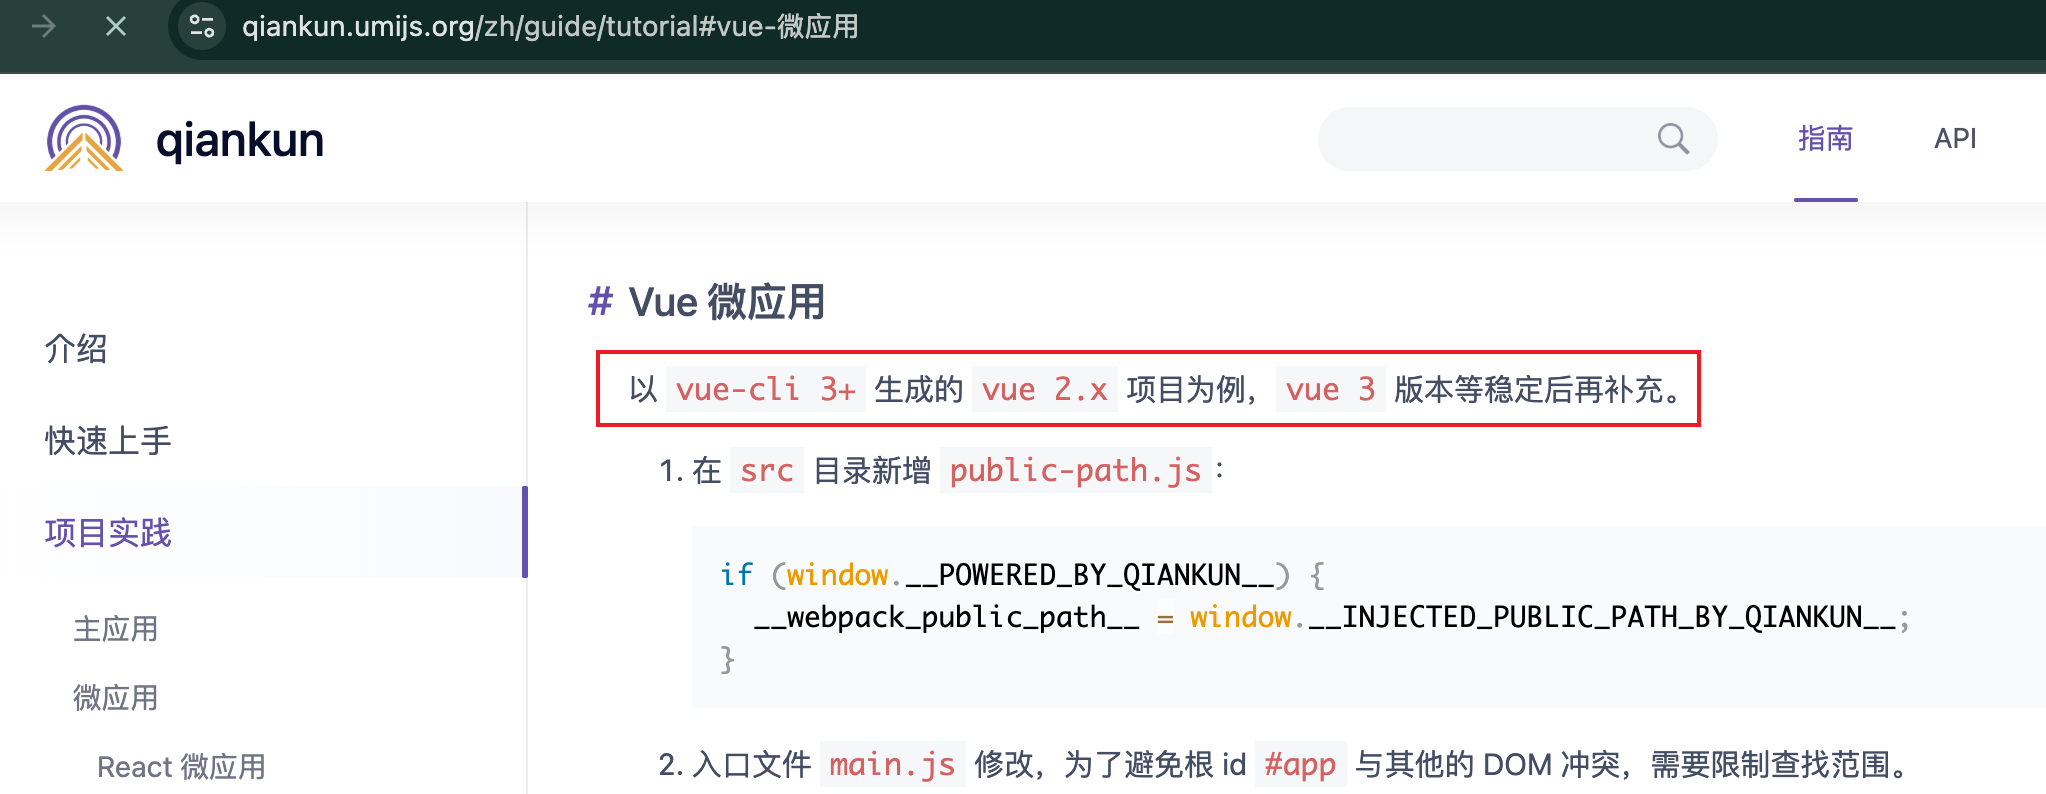The image size is (2046, 794).
Task: Click the vue-cli 3+ inline code
Action: [765, 389]
